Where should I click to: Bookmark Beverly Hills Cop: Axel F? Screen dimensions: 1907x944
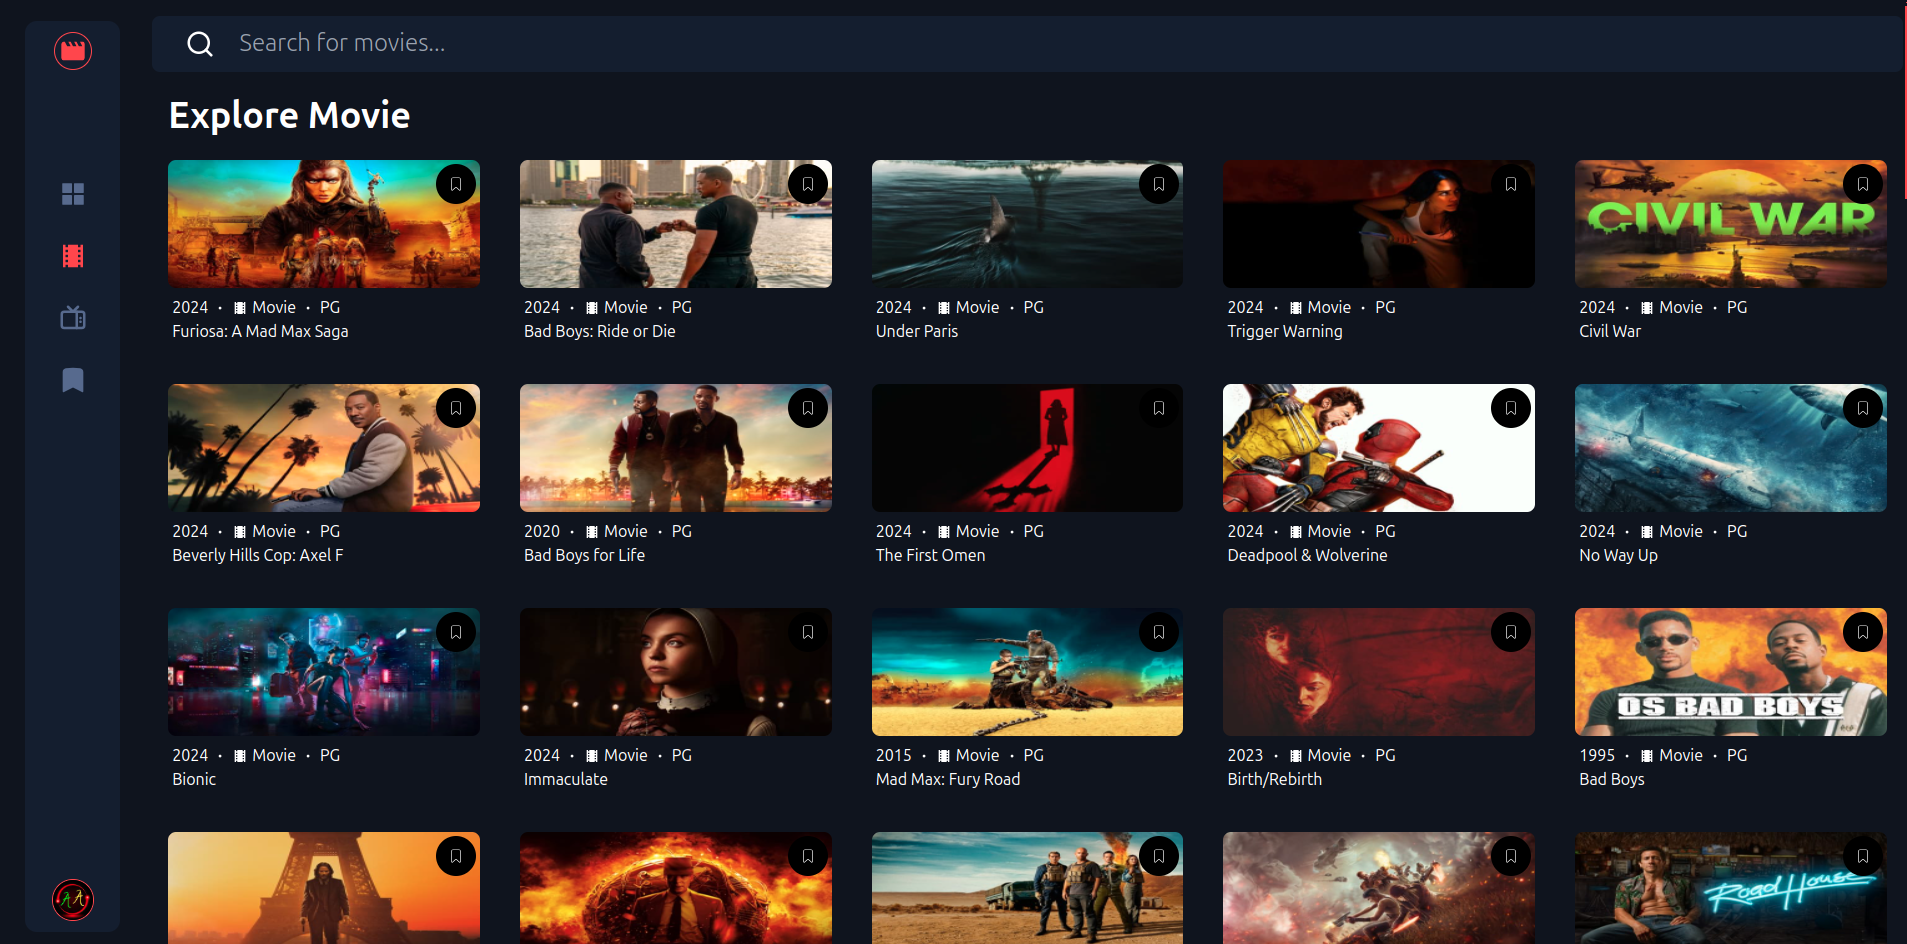point(456,408)
